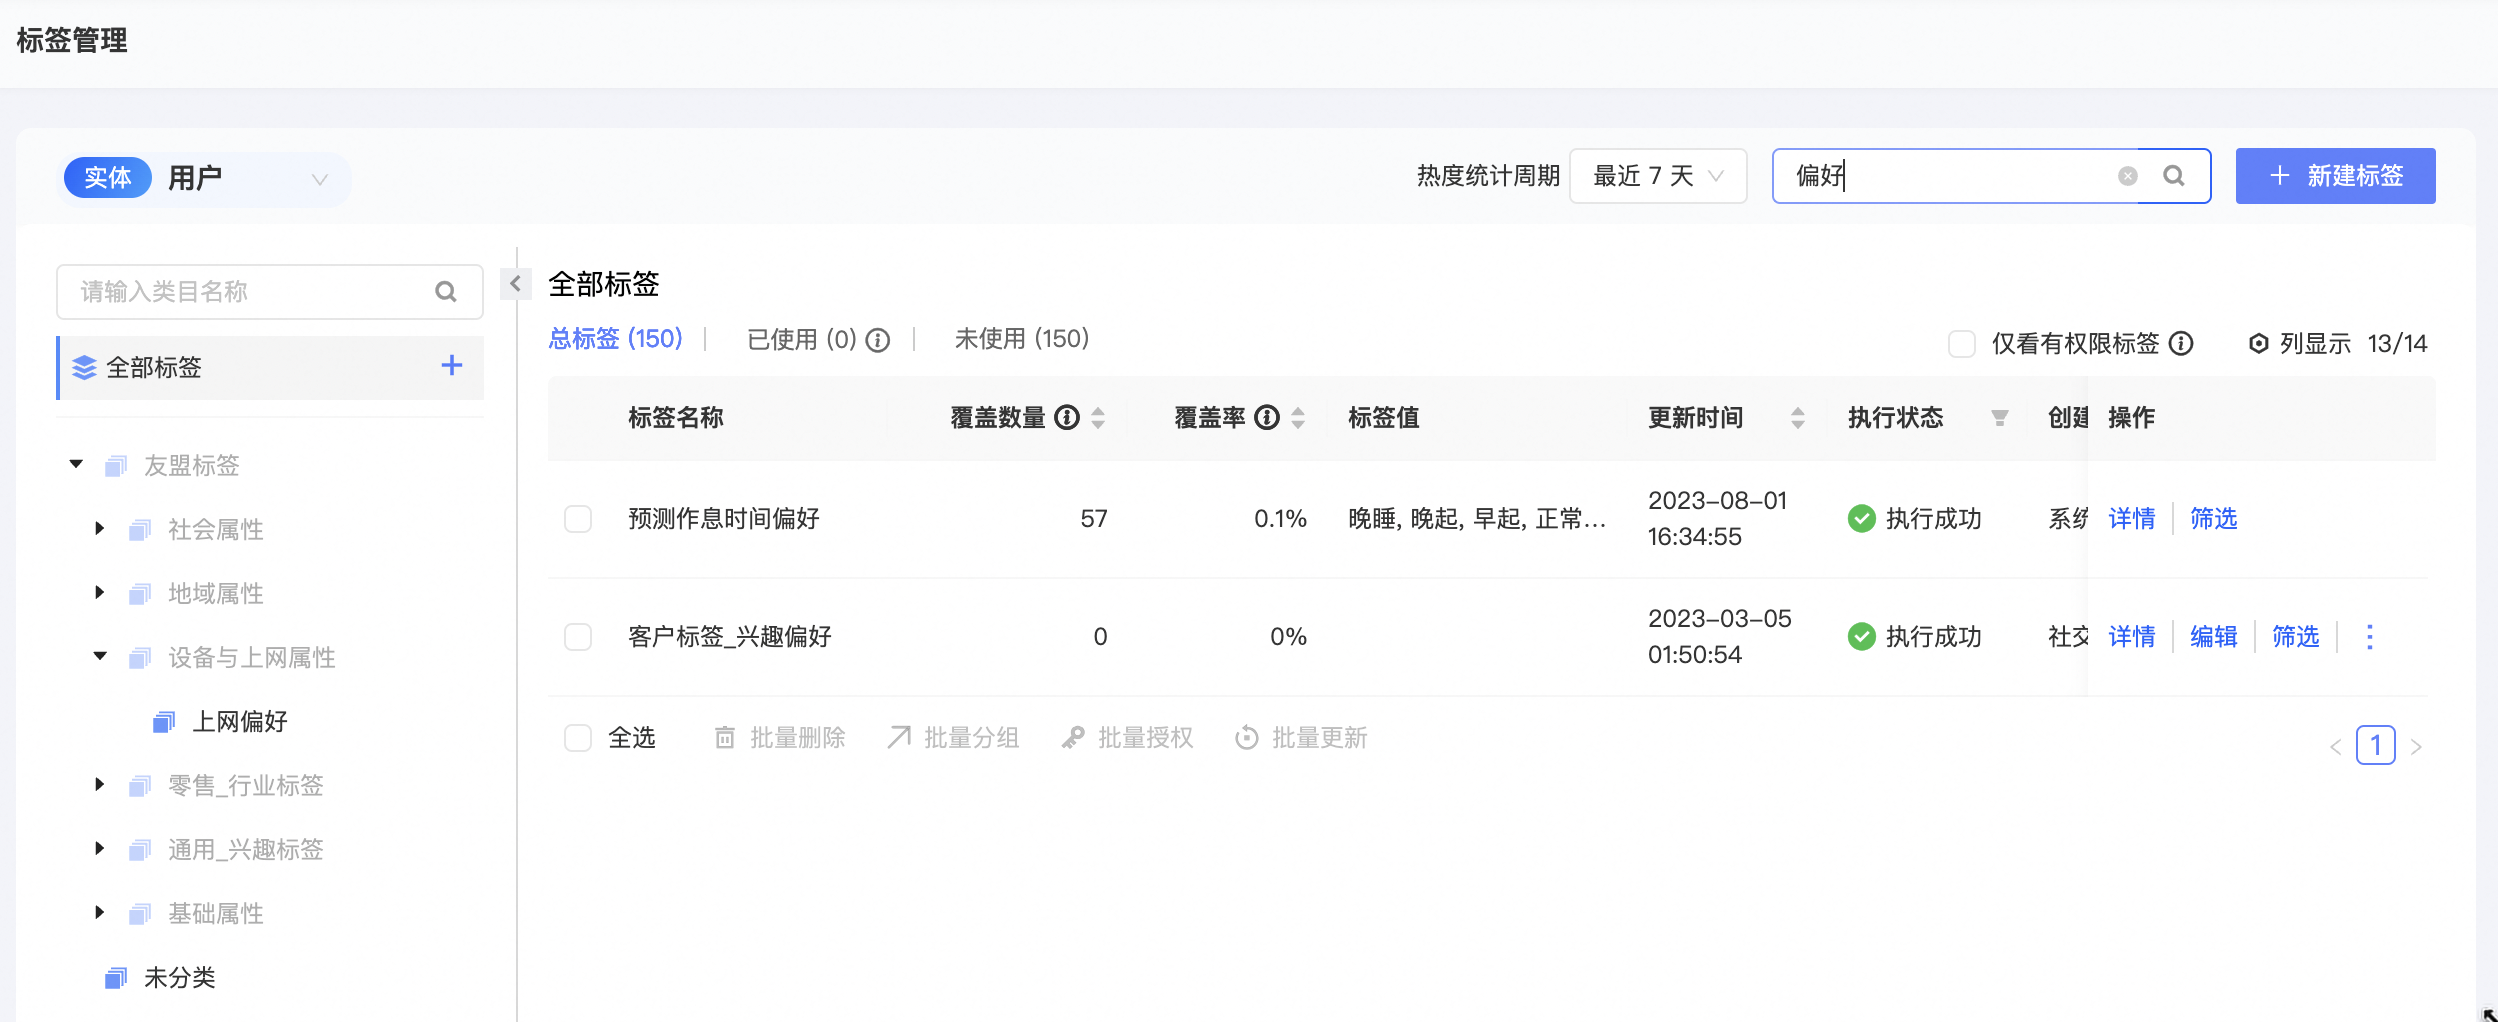Click the category name search icon
The height and width of the screenshot is (1022, 2498).
tap(446, 291)
